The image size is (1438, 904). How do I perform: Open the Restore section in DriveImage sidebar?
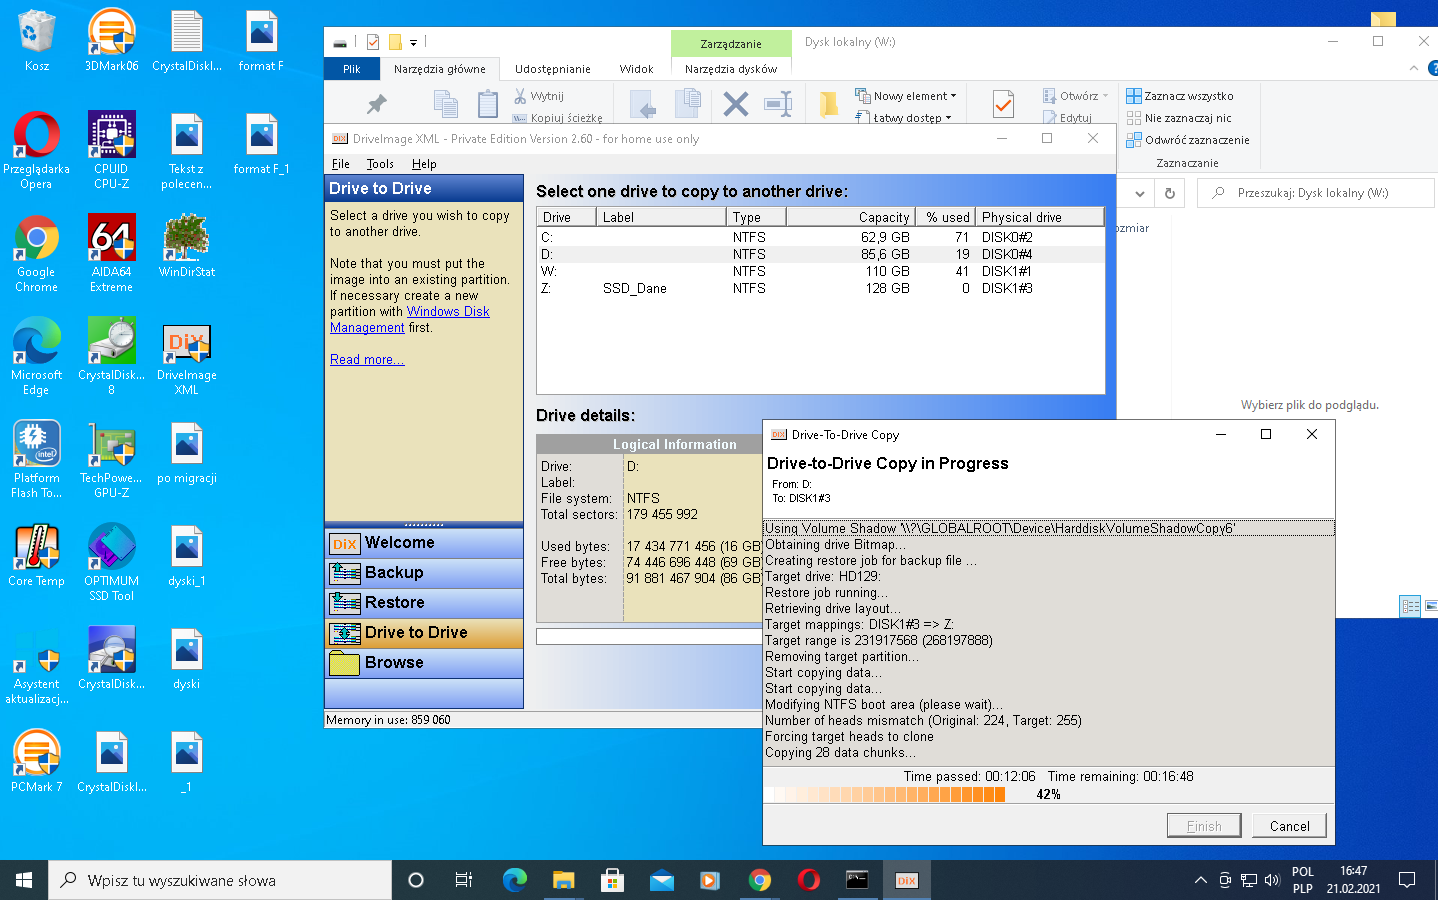(424, 603)
